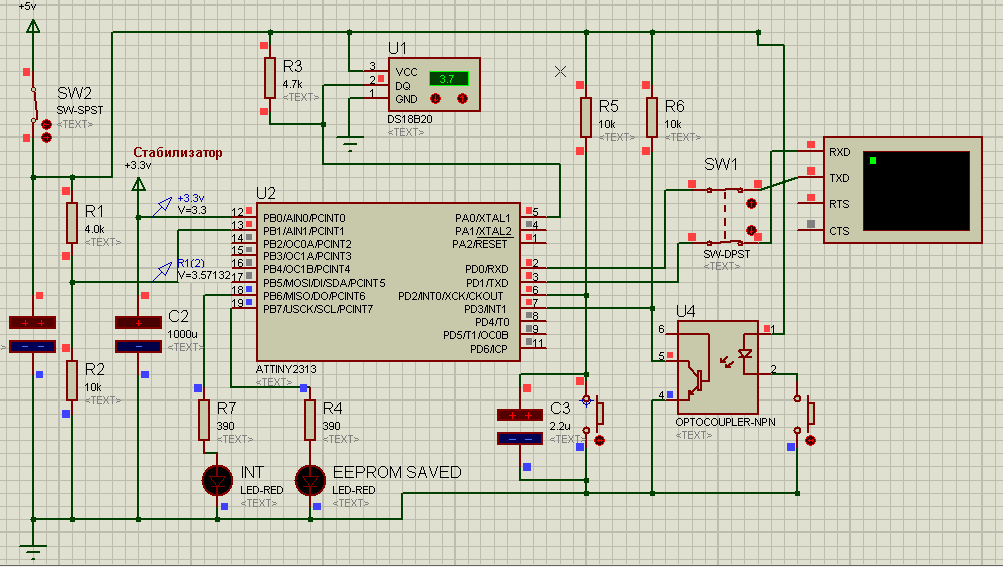This screenshot has width=1003, height=567.
Task: Click the SW-DPST label
Action: click(727, 254)
